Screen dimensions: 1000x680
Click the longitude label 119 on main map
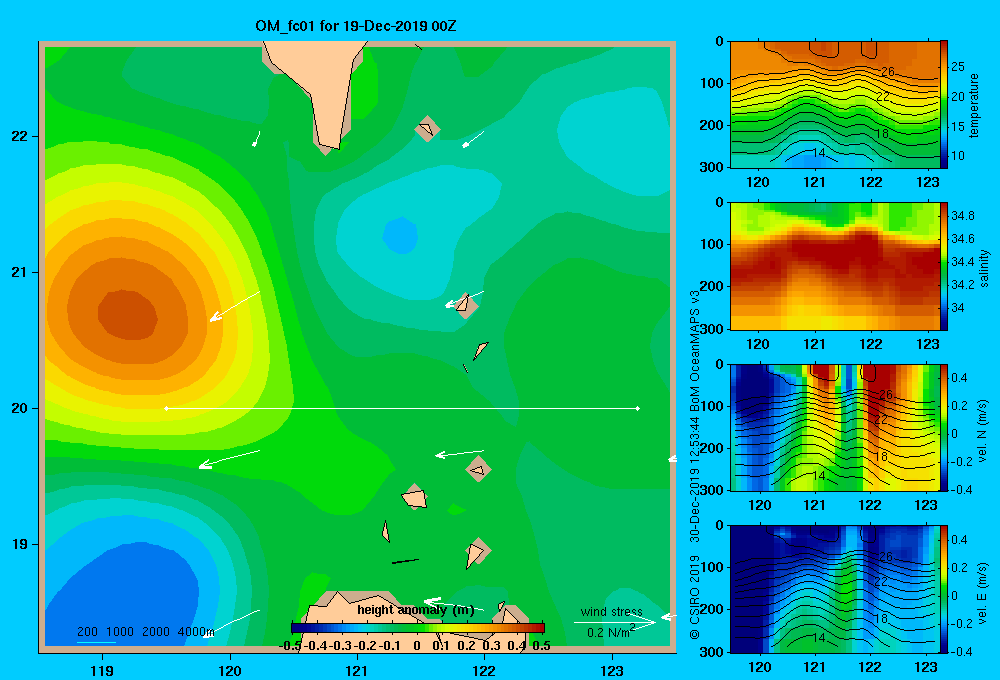[x=102, y=670]
